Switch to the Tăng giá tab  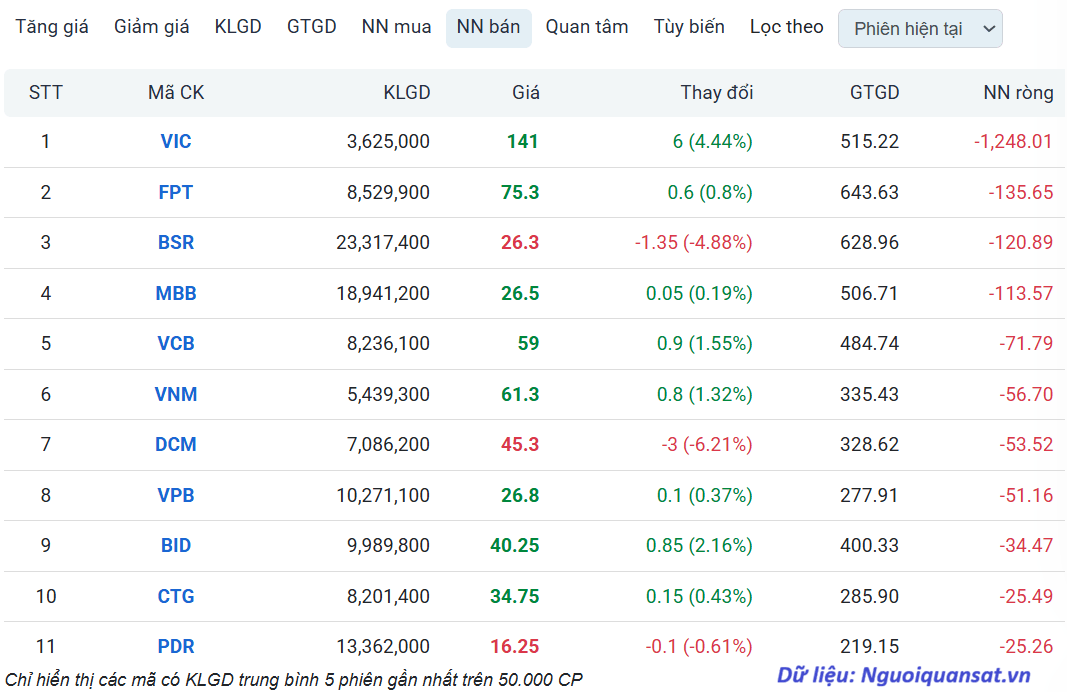pyautogui.click(x=52, y=27)
